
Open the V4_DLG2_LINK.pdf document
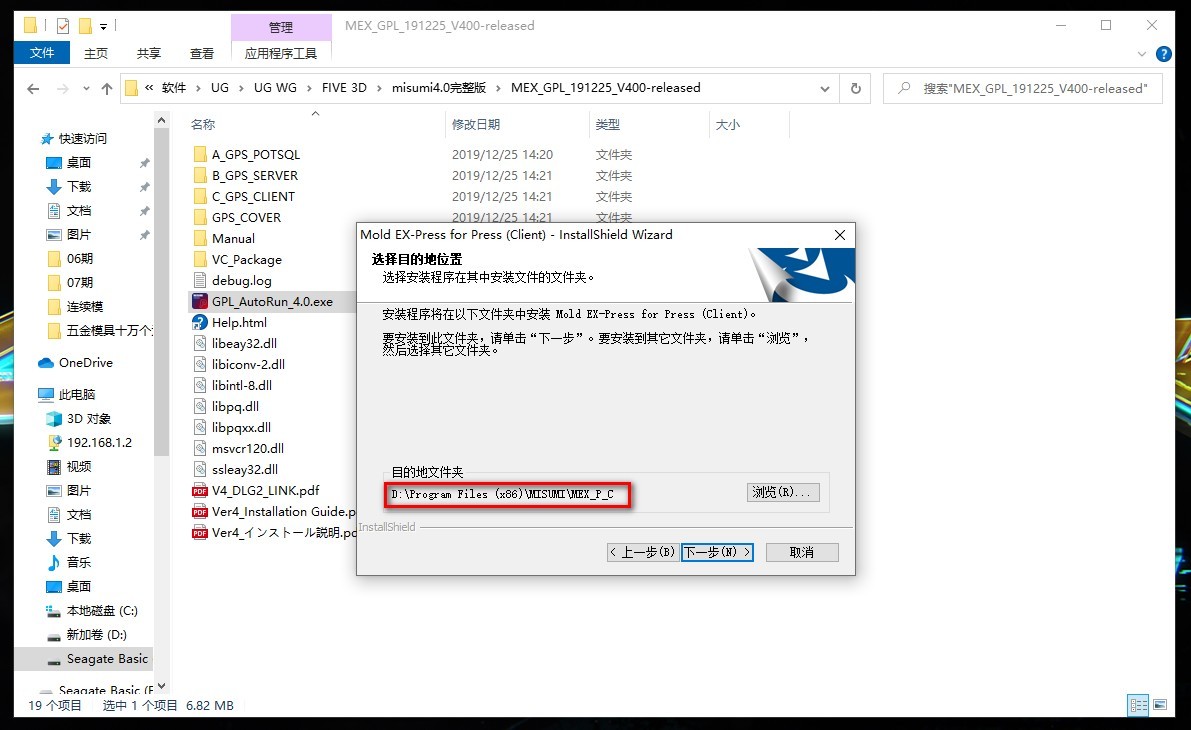[249, 490]
